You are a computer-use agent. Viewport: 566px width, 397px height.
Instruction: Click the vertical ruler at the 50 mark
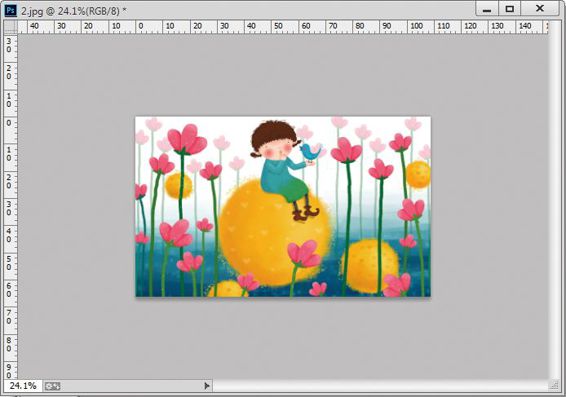pyautogui.click(x=10, y=263)
